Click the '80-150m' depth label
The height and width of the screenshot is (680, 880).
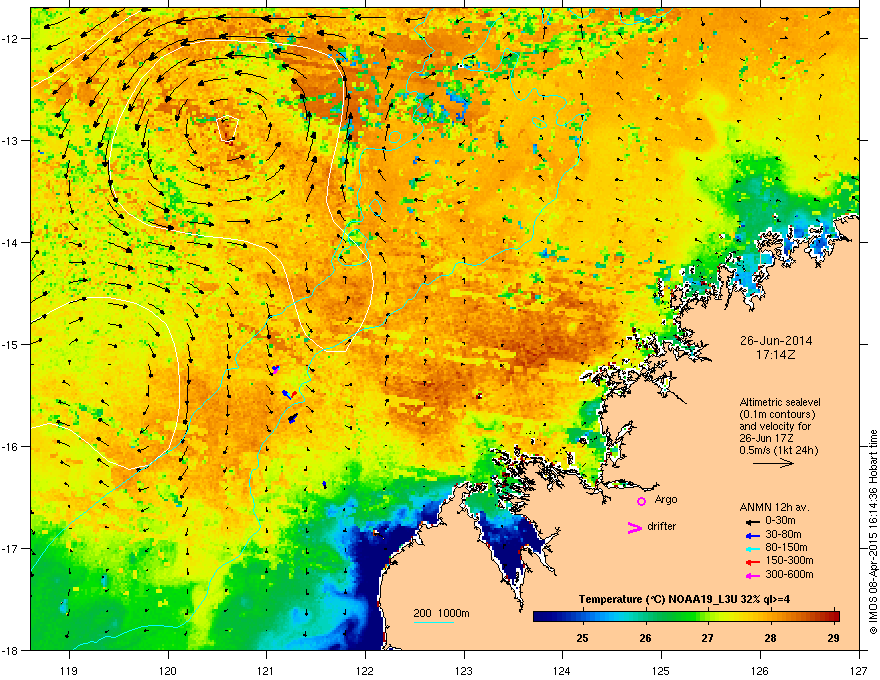786,547
